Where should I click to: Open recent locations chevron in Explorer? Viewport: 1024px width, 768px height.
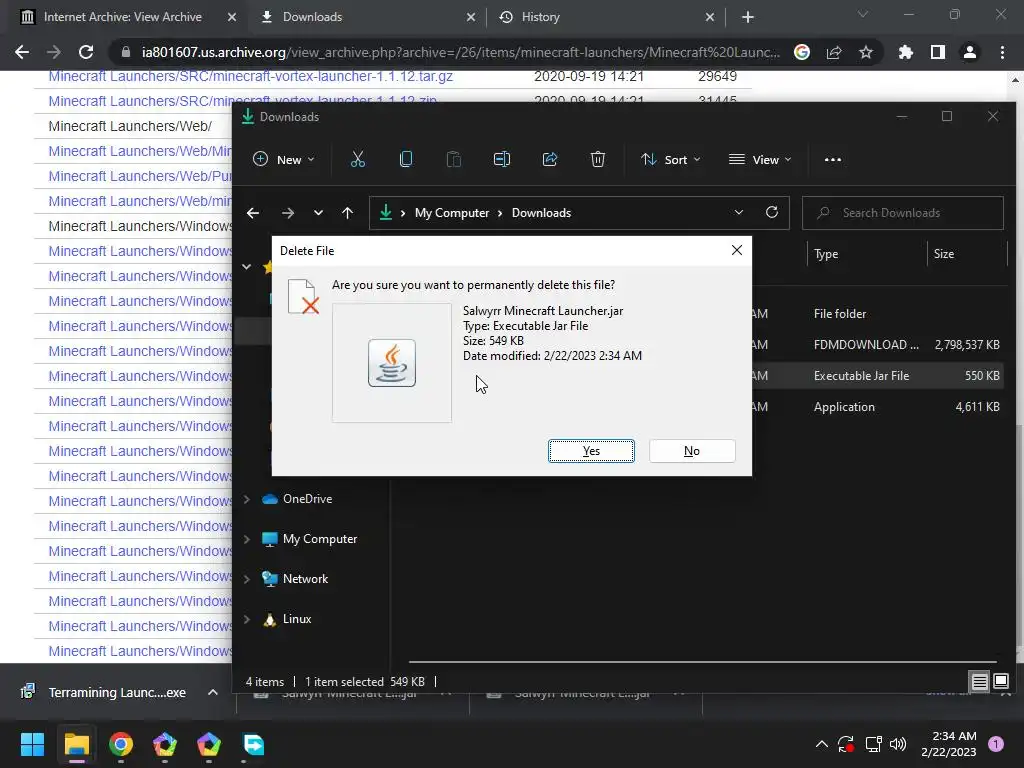(x=318, y=213)
